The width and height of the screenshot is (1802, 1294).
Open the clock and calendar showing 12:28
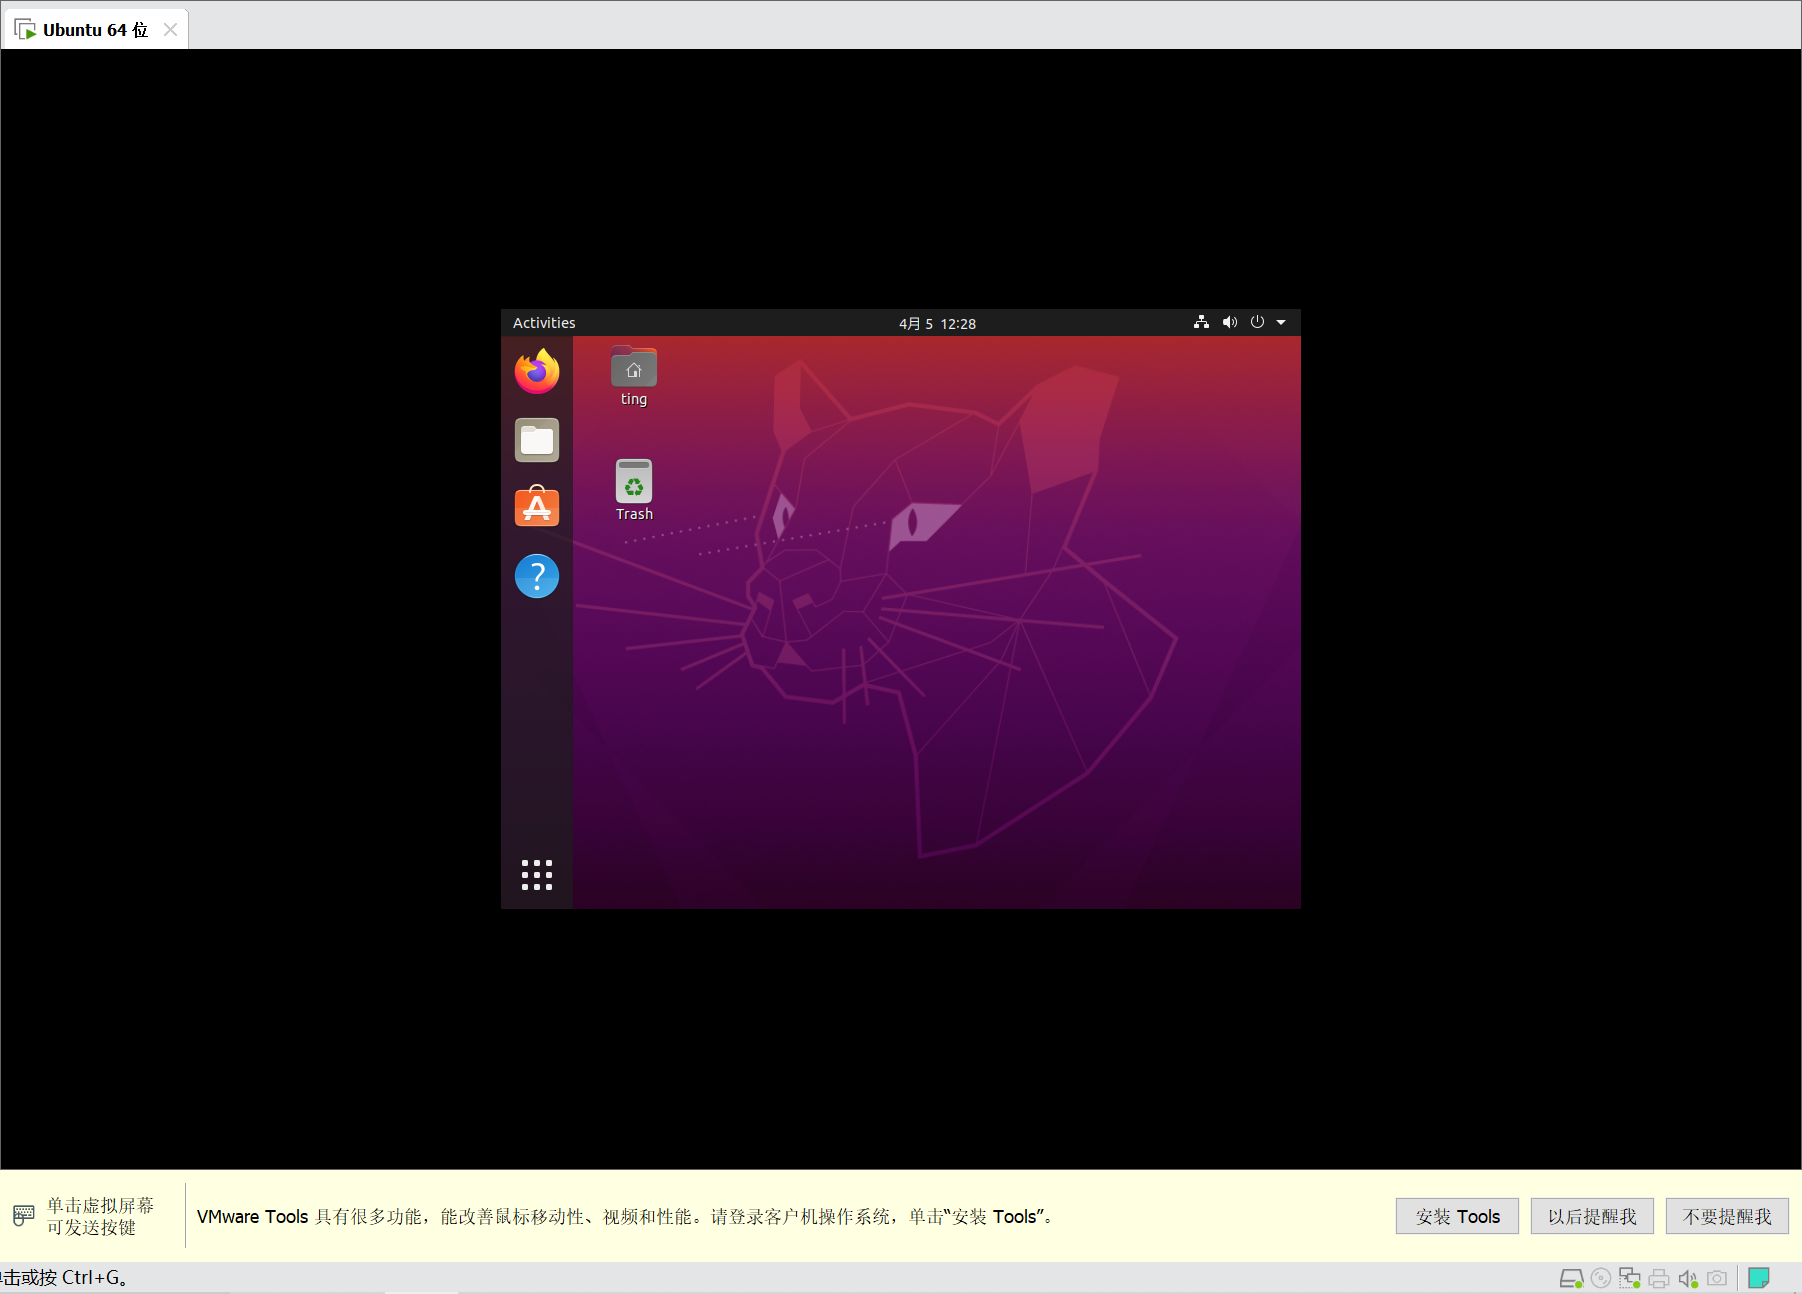click(937, 323)
